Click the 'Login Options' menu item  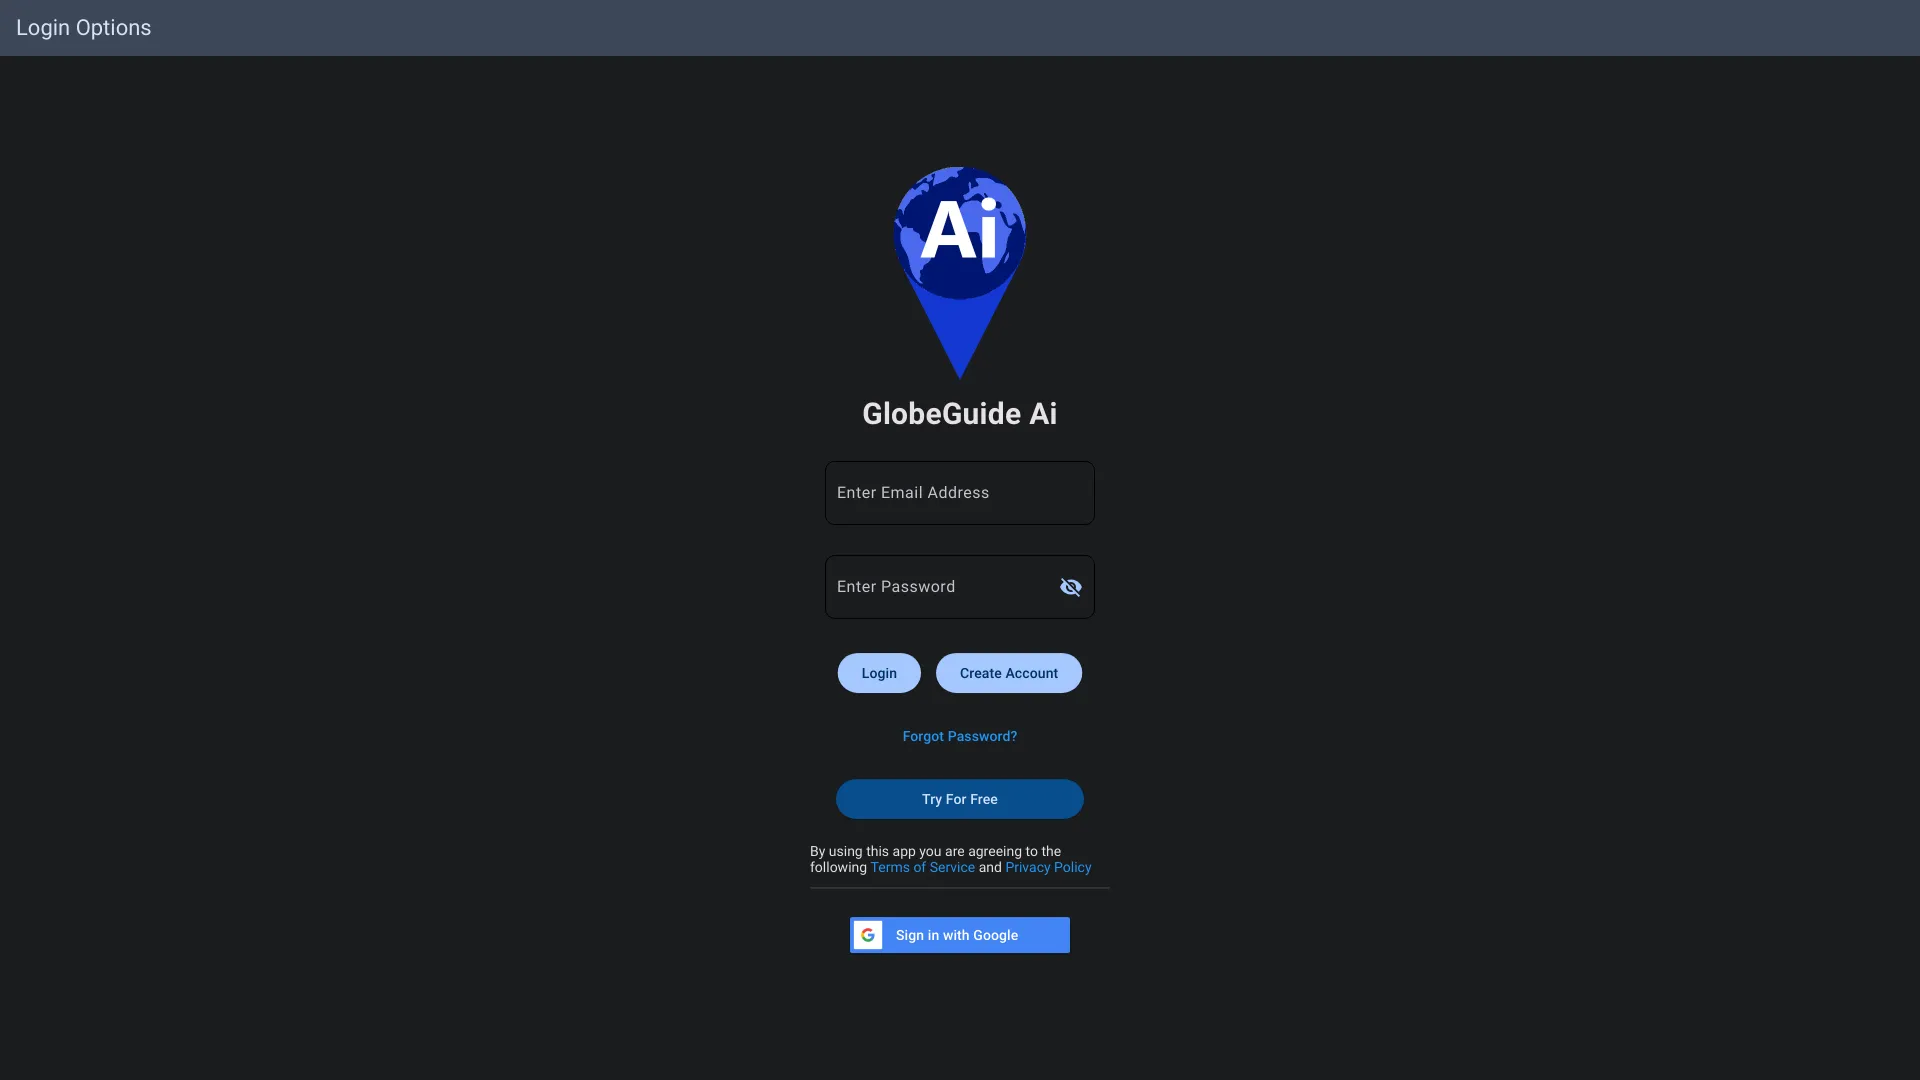tap(83, 28)
